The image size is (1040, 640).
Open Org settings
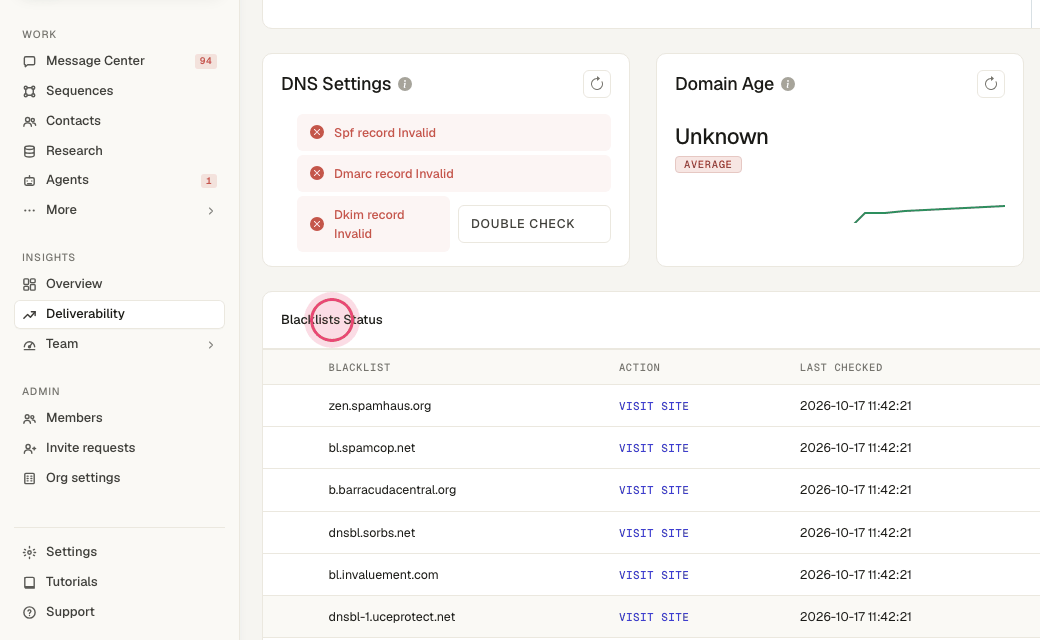click(x=119, y=478)
